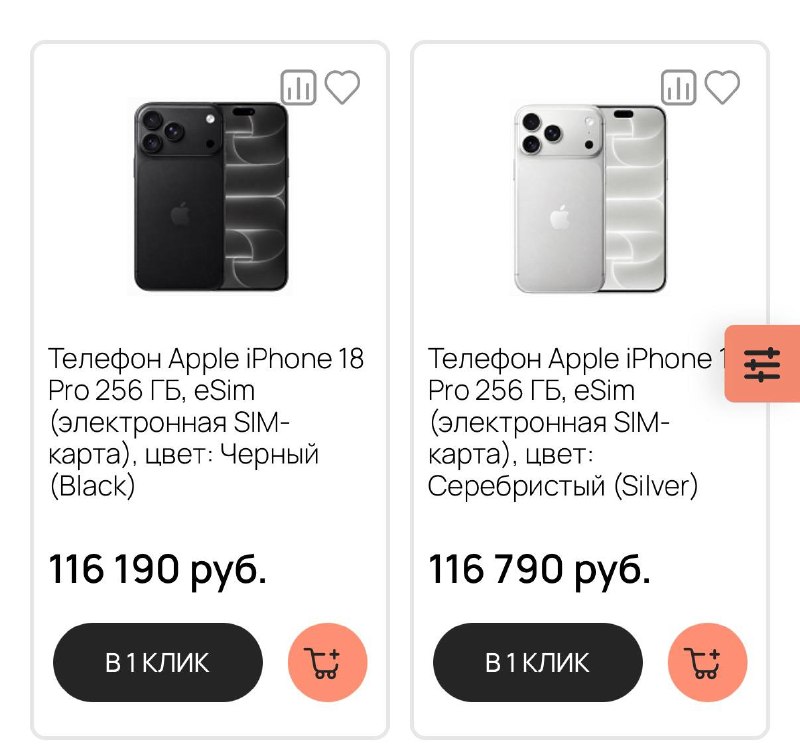The height and width of the screenshot is (752, 800).
Task: Buy silver iPhone with В 1 КЛИК
Action: click(538, 662)
